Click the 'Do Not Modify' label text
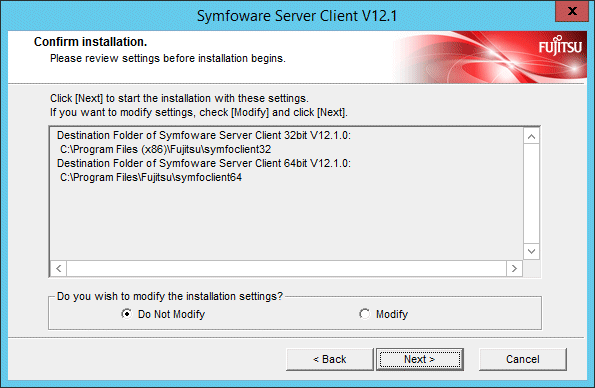Viewport: 595px width, 388px height. click(x=172, y=314)
